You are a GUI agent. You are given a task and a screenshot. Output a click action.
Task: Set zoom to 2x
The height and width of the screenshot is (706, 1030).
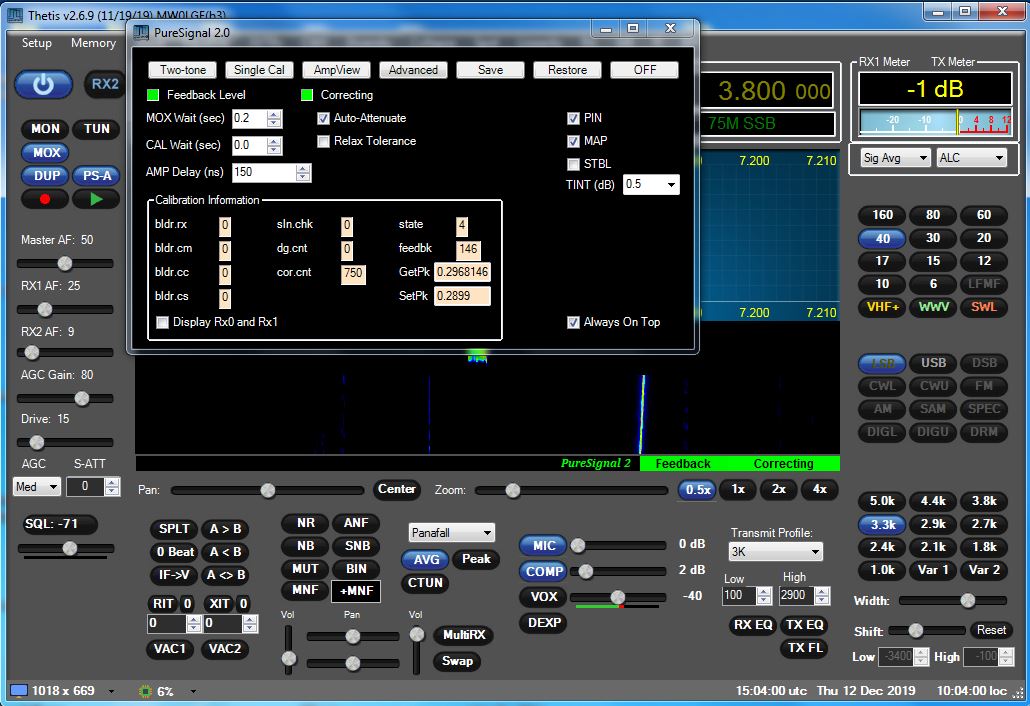point(778,489)
